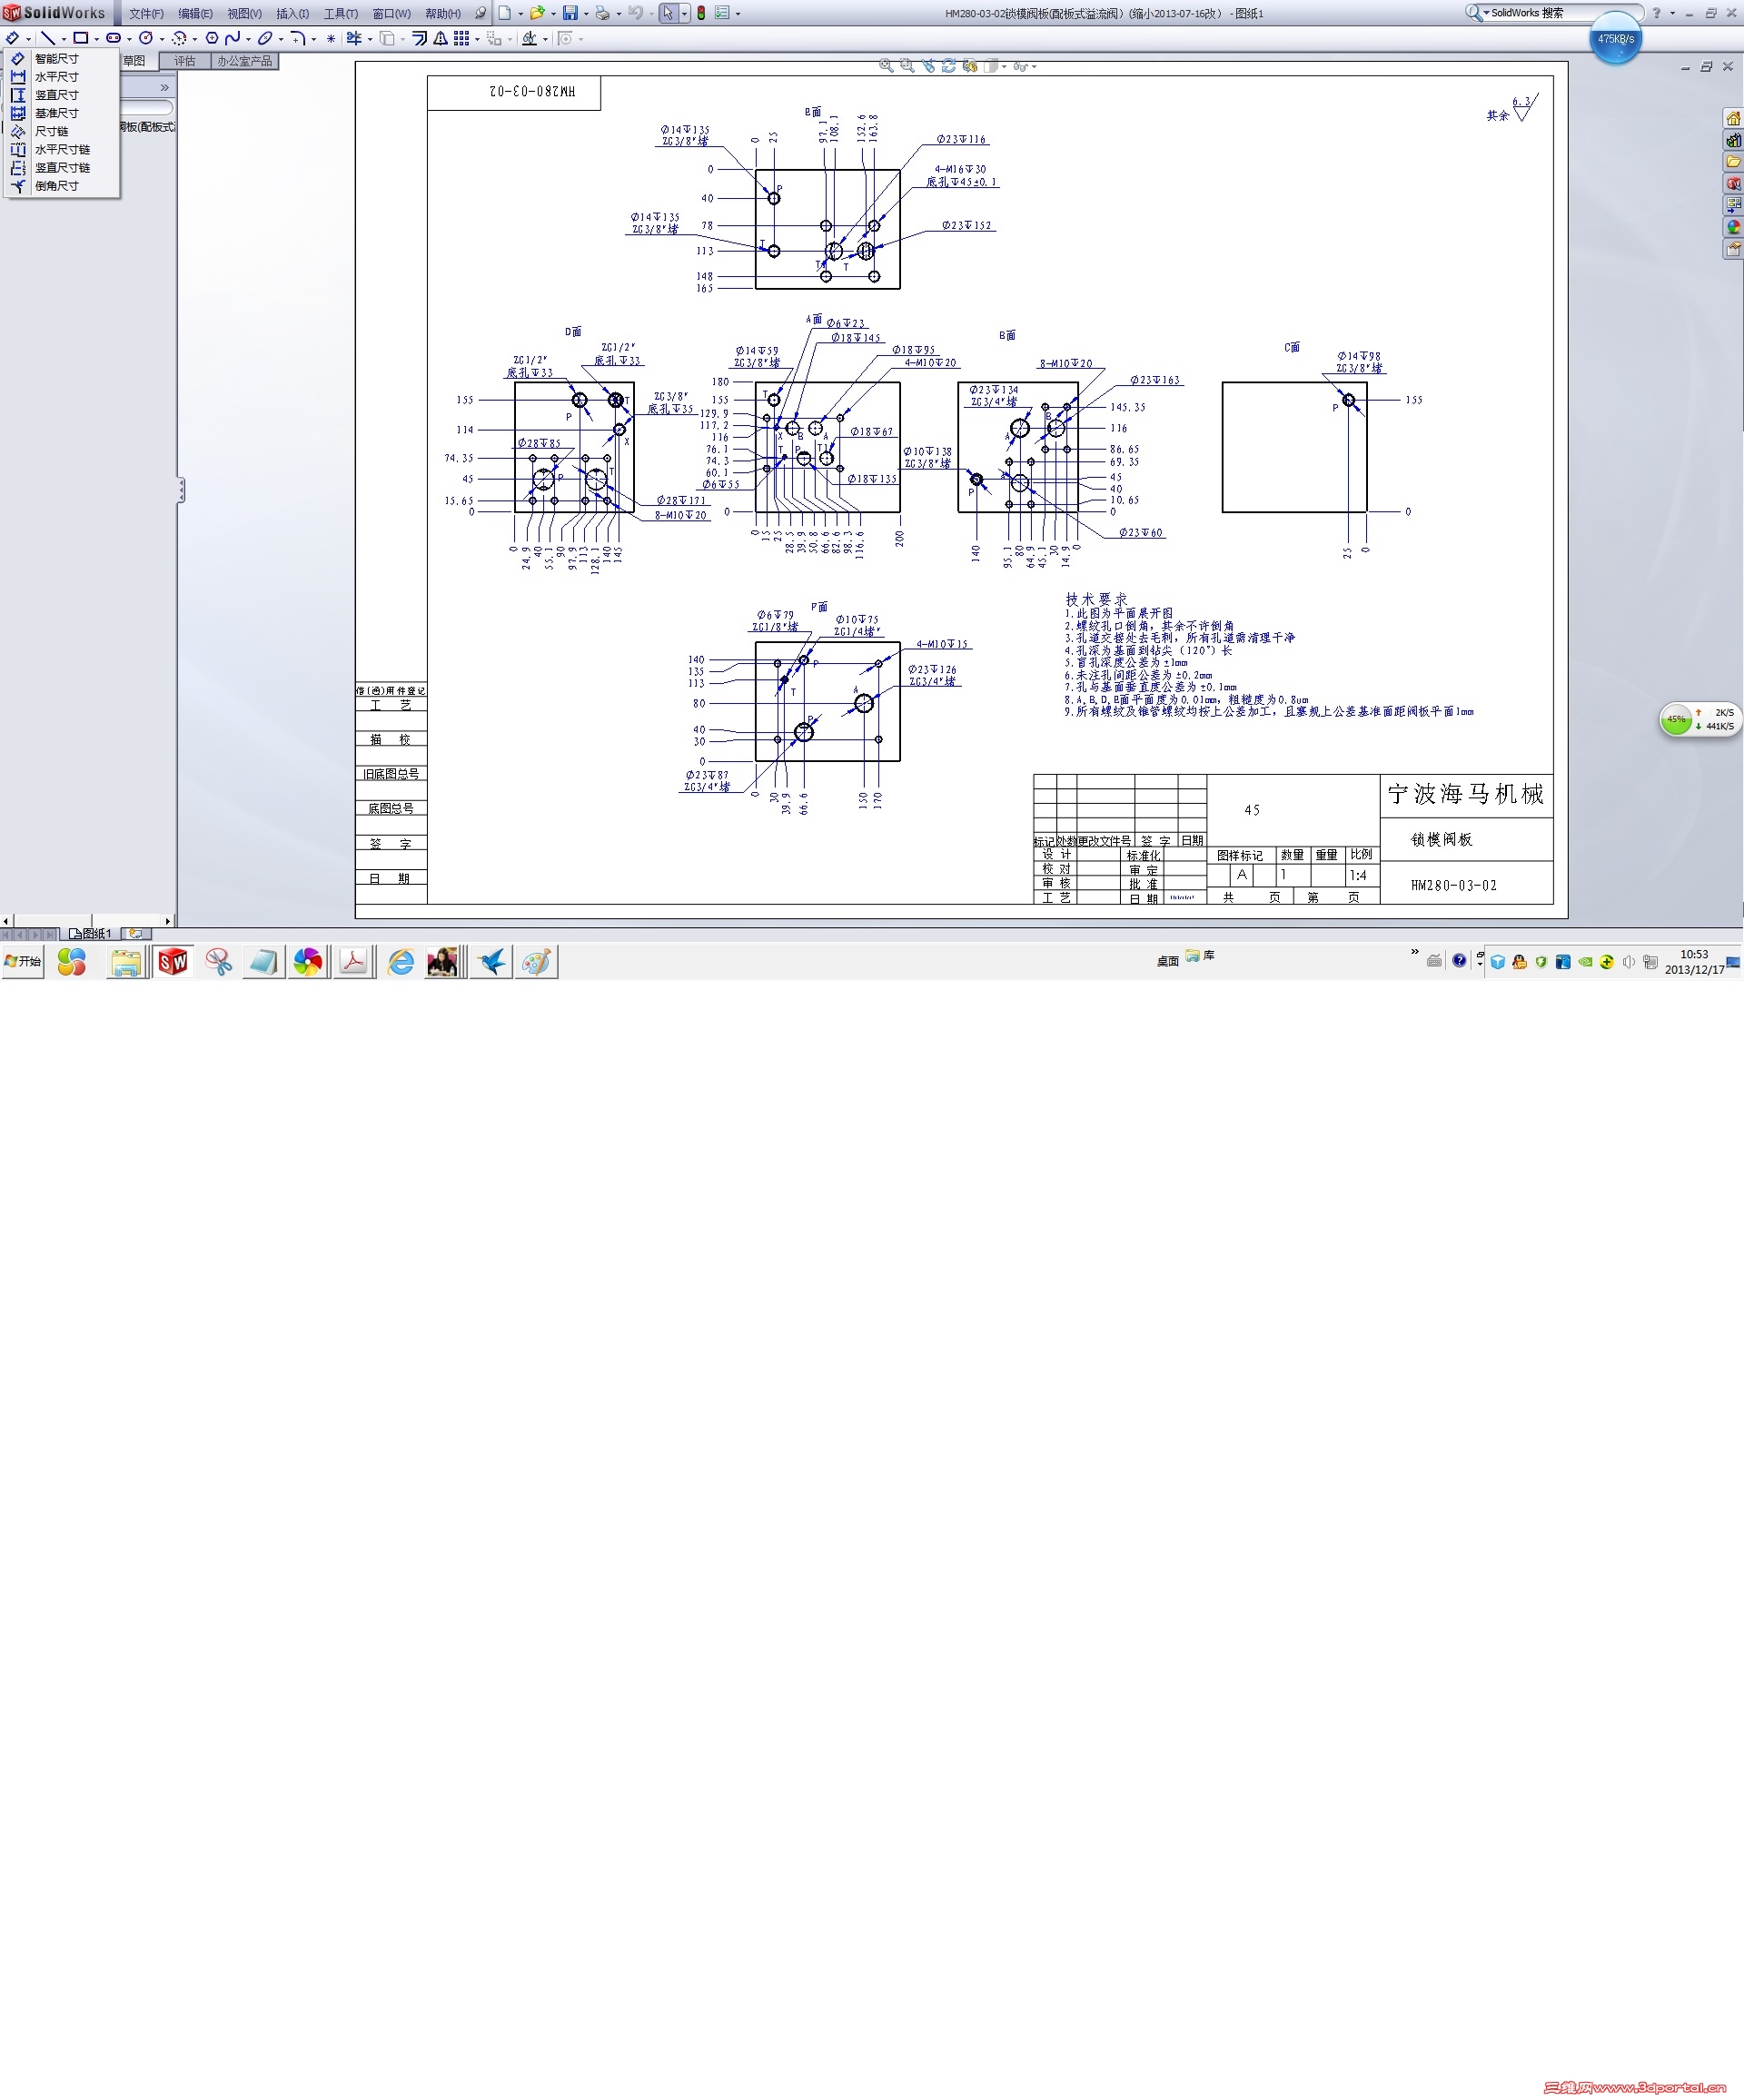Click the Mirror Entities icon
Image resolution: width=1744 pixels, height=2100 pixels.
pyautogui.click(x=440, y=38)
